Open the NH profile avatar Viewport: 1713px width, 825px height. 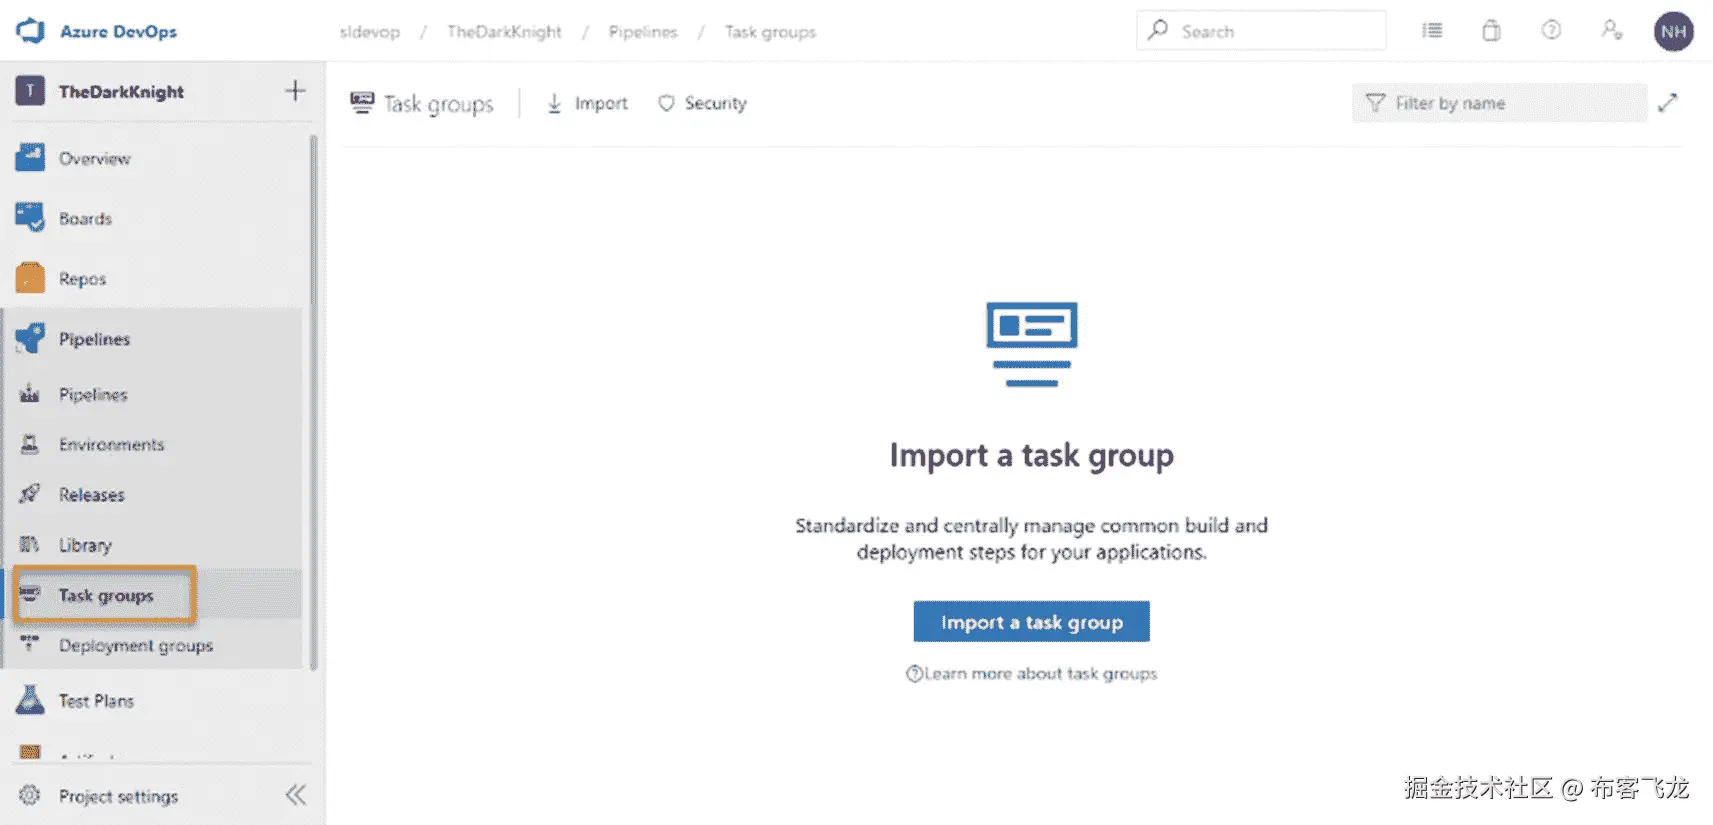pyautogui.click(x=1673, y=31)
